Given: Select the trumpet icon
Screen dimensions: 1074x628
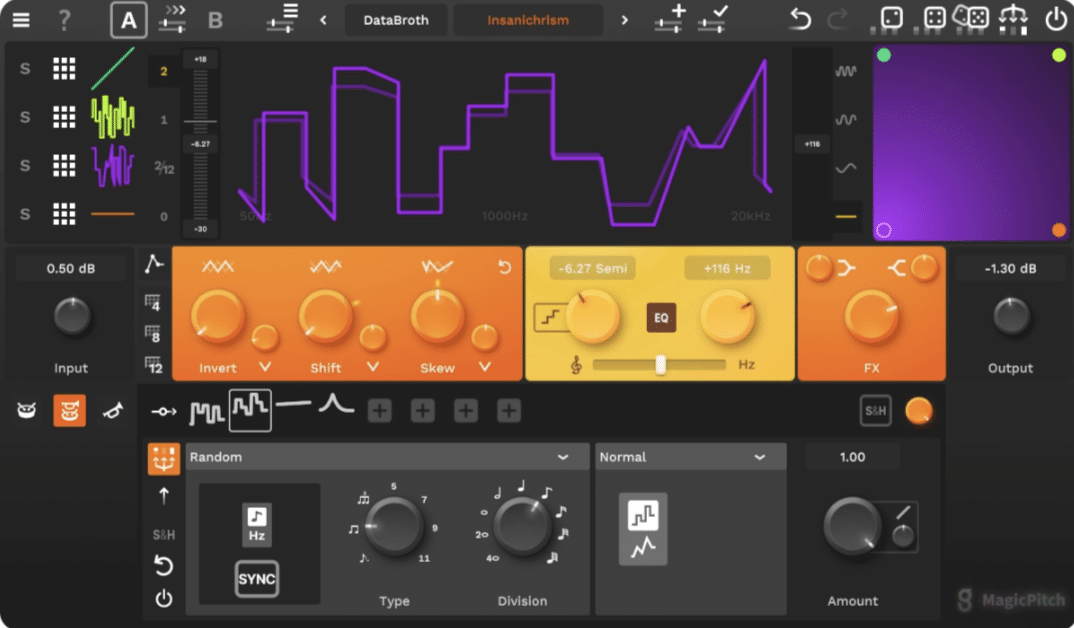Looking at the screenshot, I should tap(112, 411).
